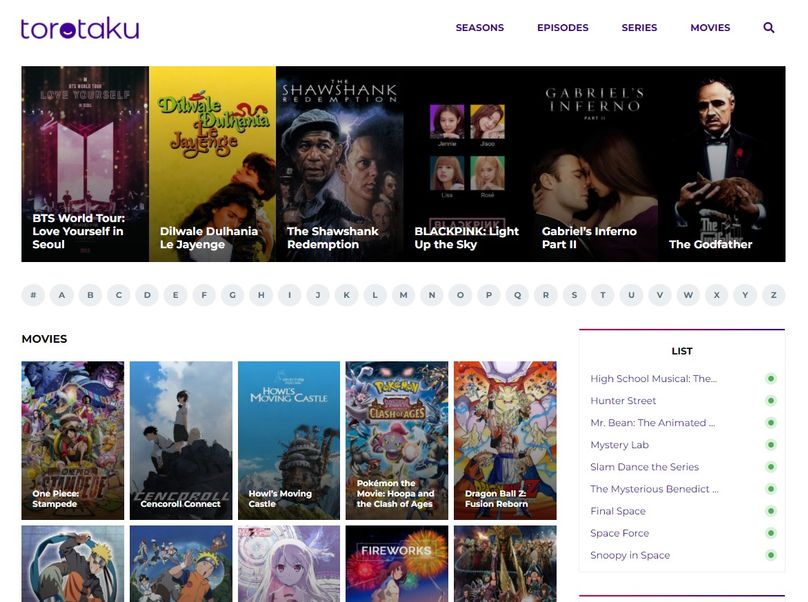Viewport: 808px width, 602px height.
Task: Open the Movies menu link
Action: 710,28
